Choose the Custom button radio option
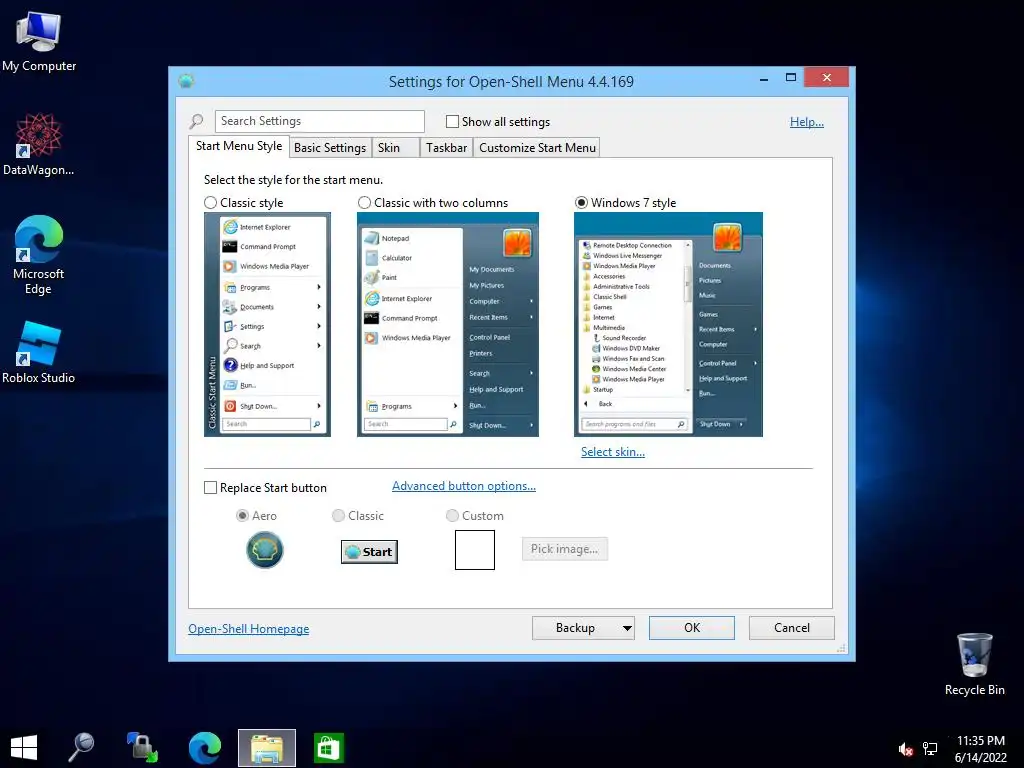 coord(452,516)
